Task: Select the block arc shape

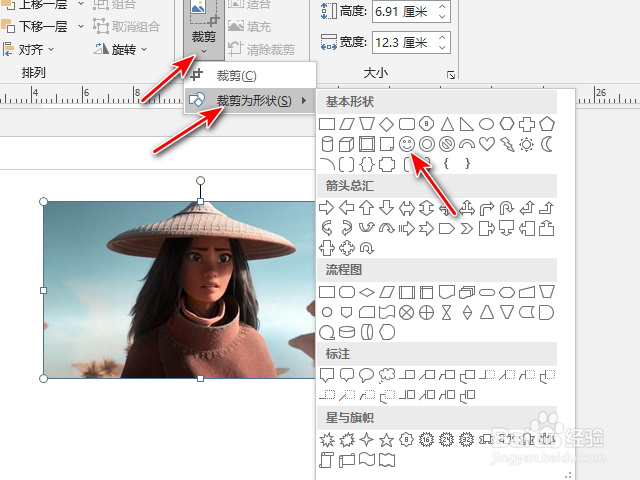Action: coord(467,144)
